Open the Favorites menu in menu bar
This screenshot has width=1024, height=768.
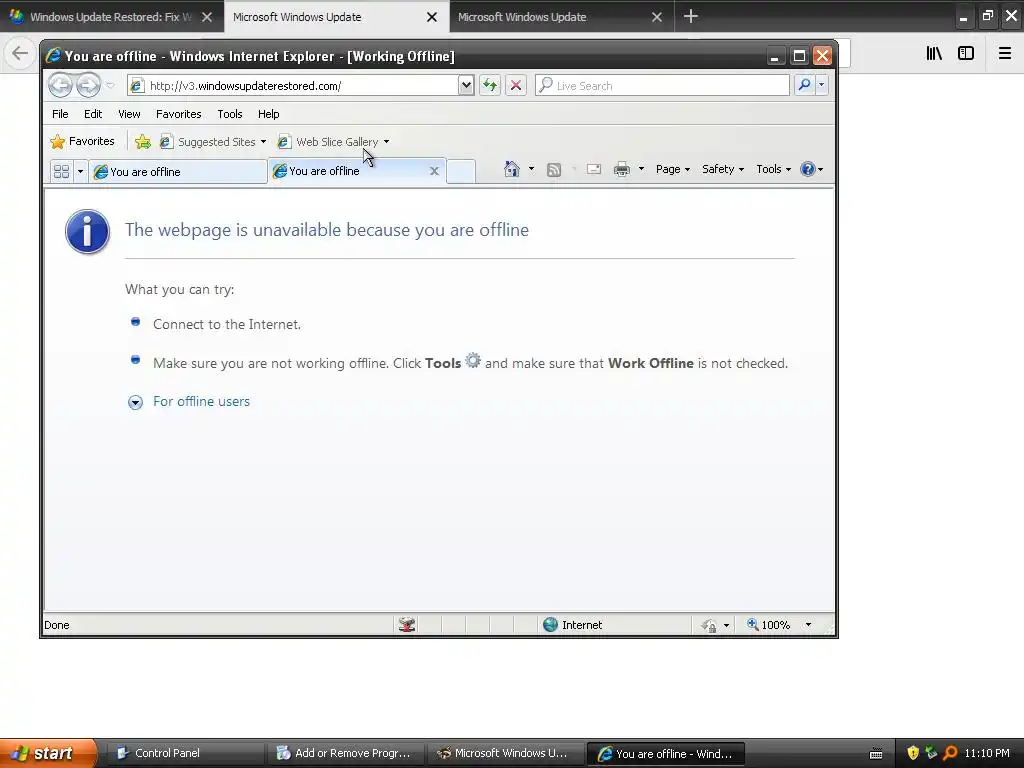click(x=178, y=114)
